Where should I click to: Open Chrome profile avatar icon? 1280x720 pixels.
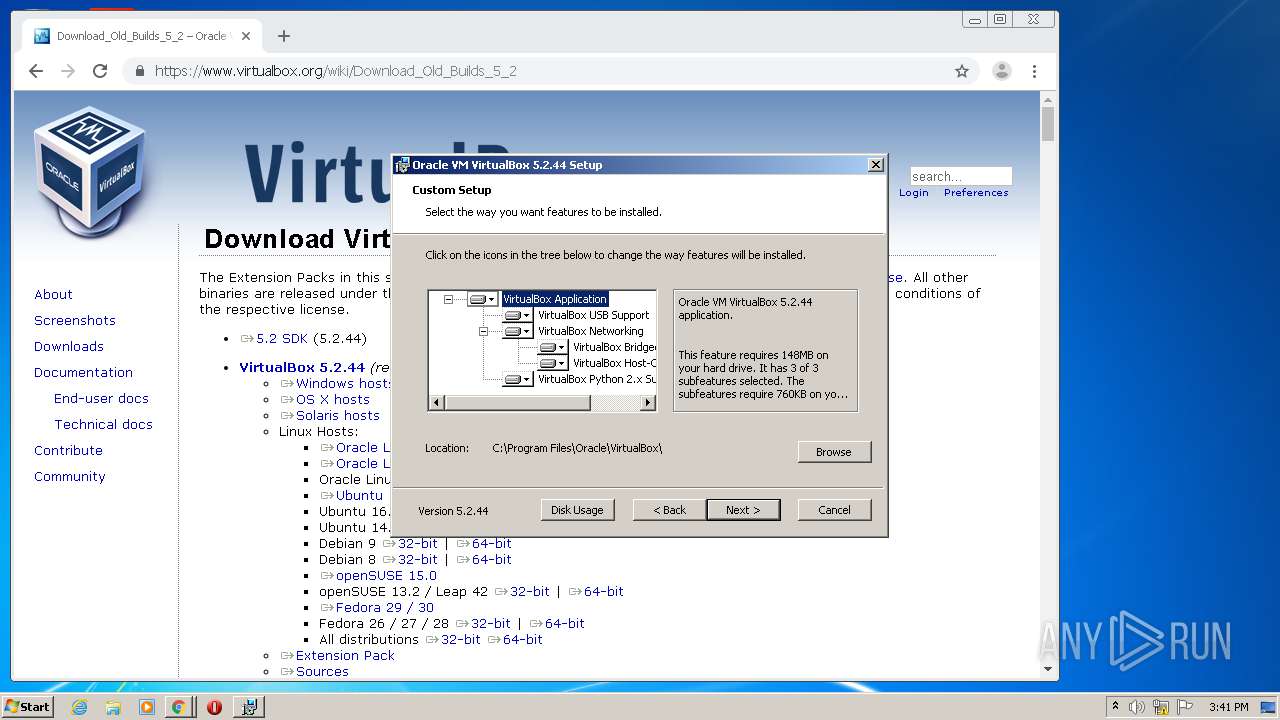1001,71
